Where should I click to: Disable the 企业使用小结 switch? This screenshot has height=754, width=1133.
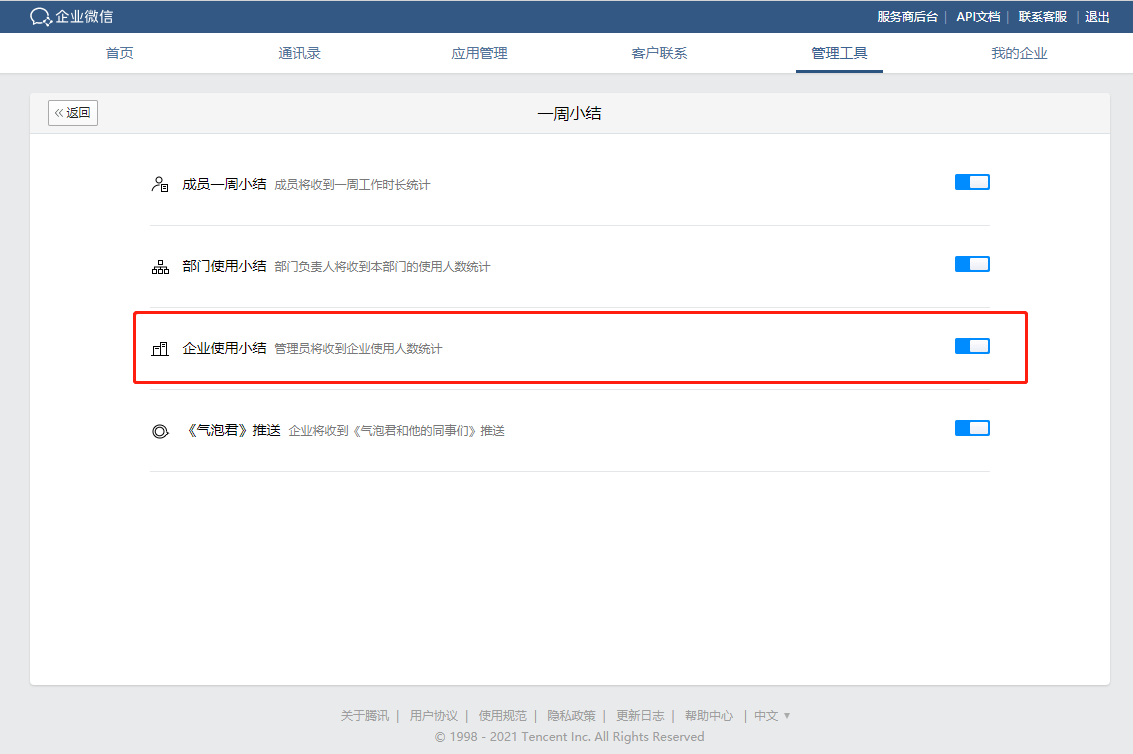(x=972, y=346)
